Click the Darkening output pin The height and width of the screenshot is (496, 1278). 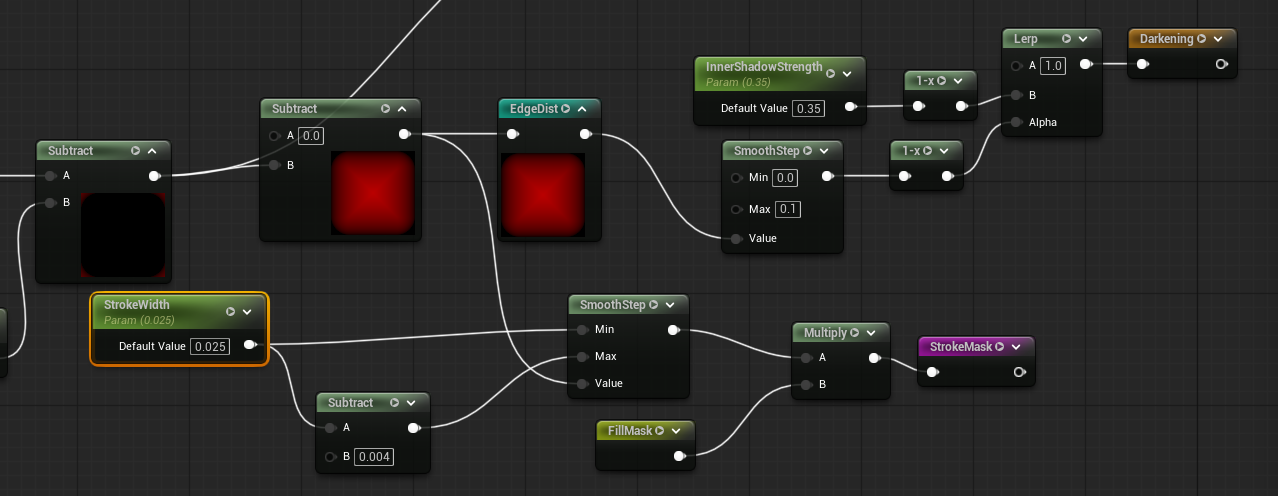[x=1220, y=64]
